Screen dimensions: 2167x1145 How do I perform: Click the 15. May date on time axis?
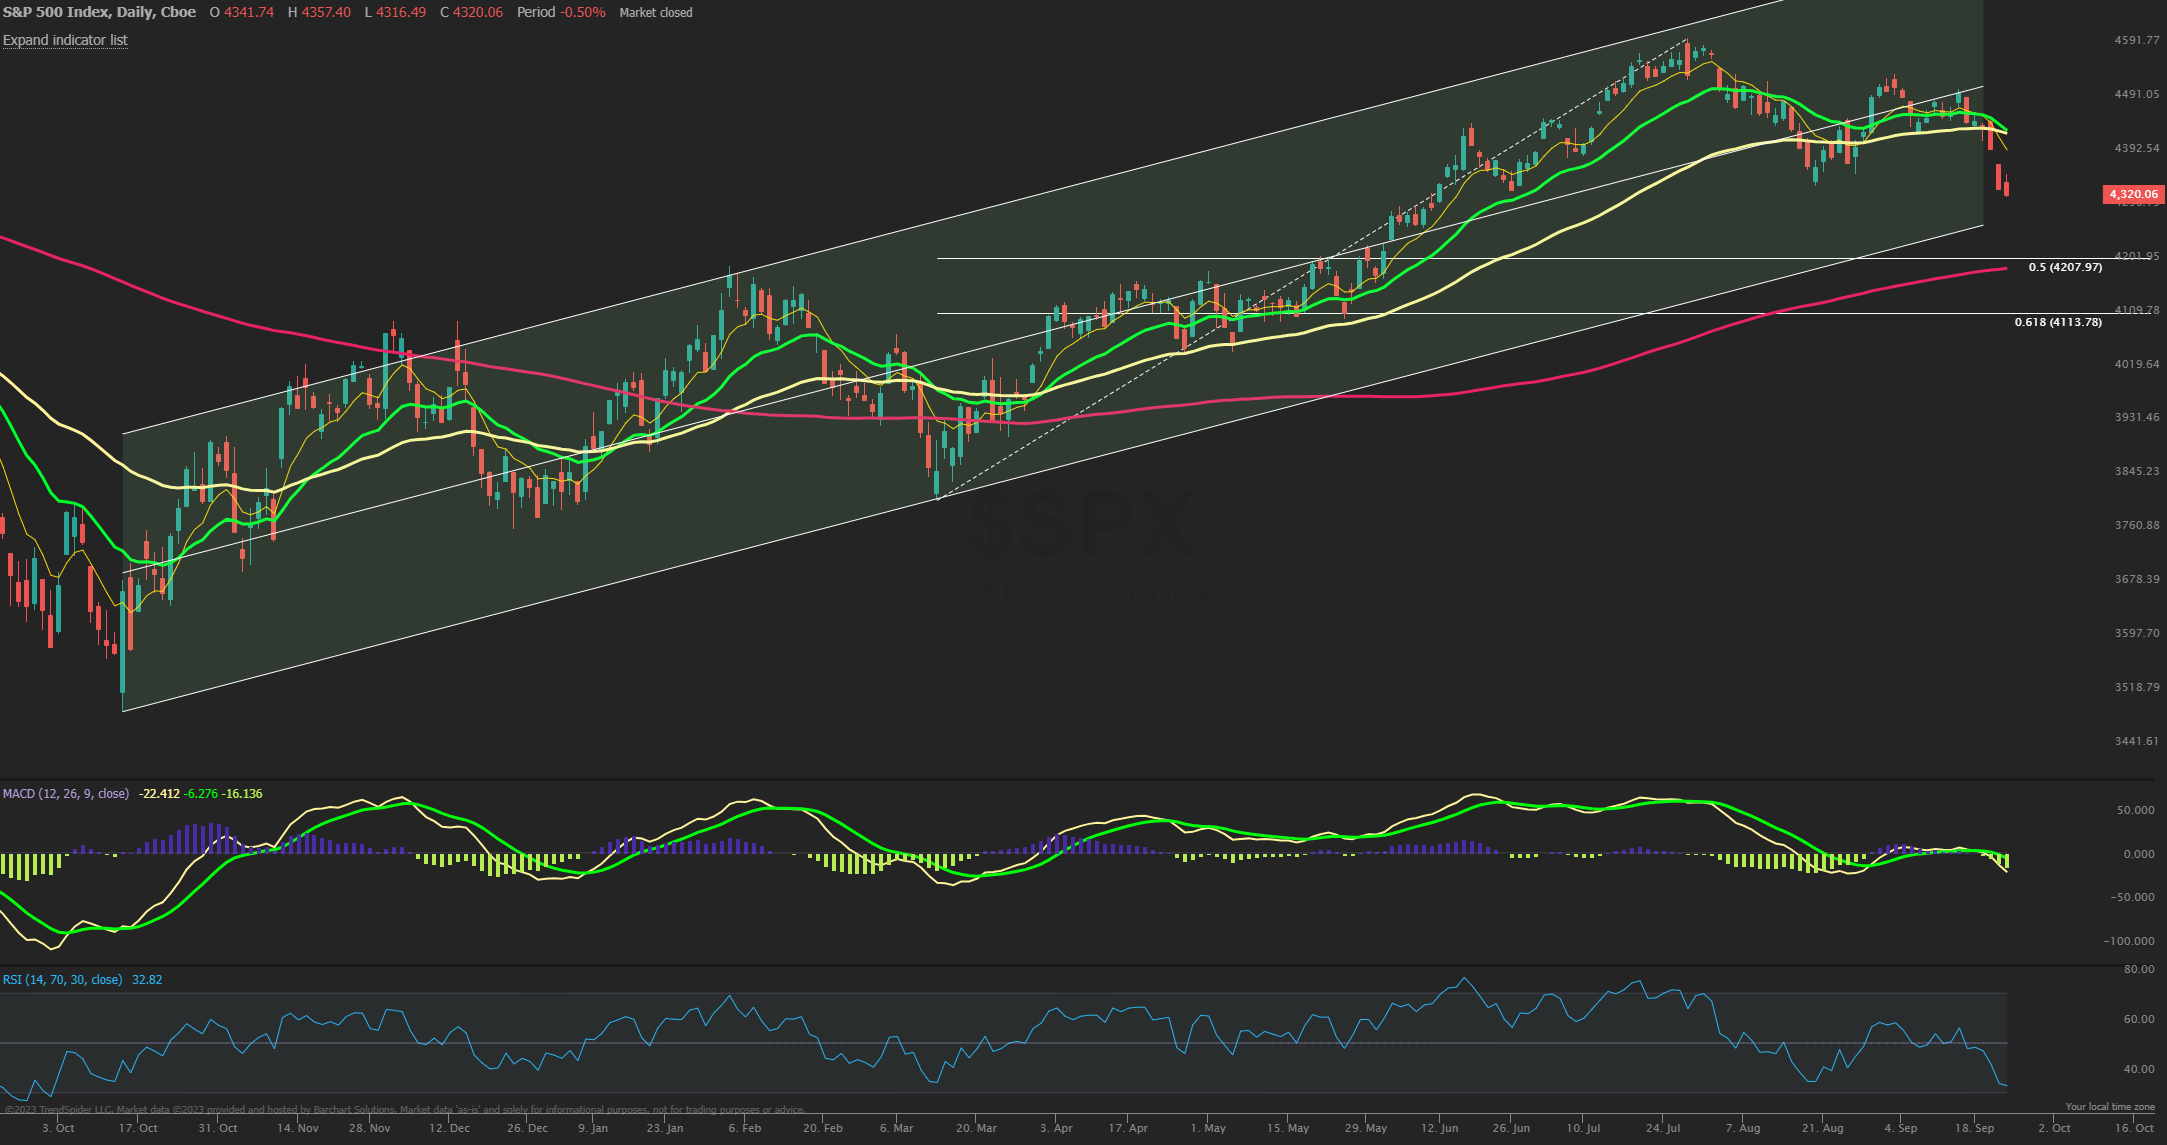pos(1288,1128)
